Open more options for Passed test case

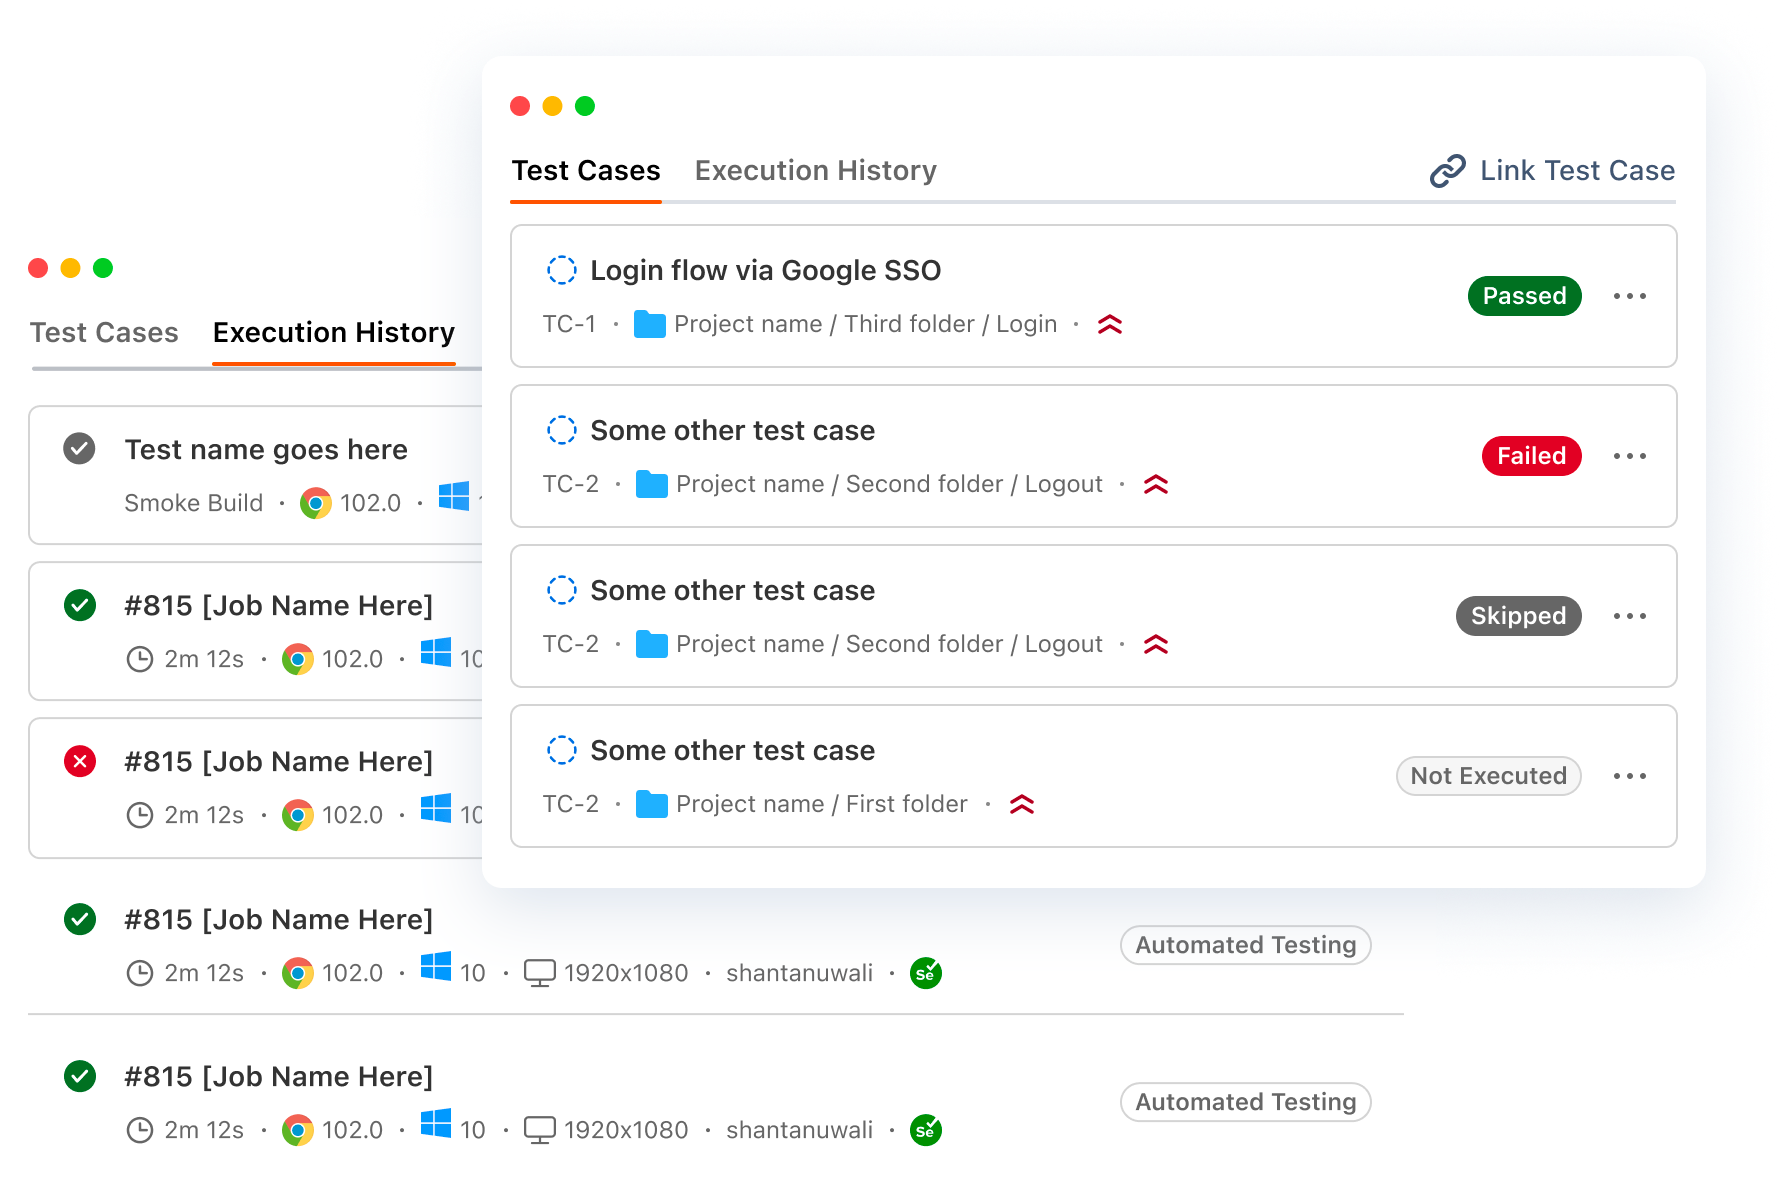tap(1630, 296)
